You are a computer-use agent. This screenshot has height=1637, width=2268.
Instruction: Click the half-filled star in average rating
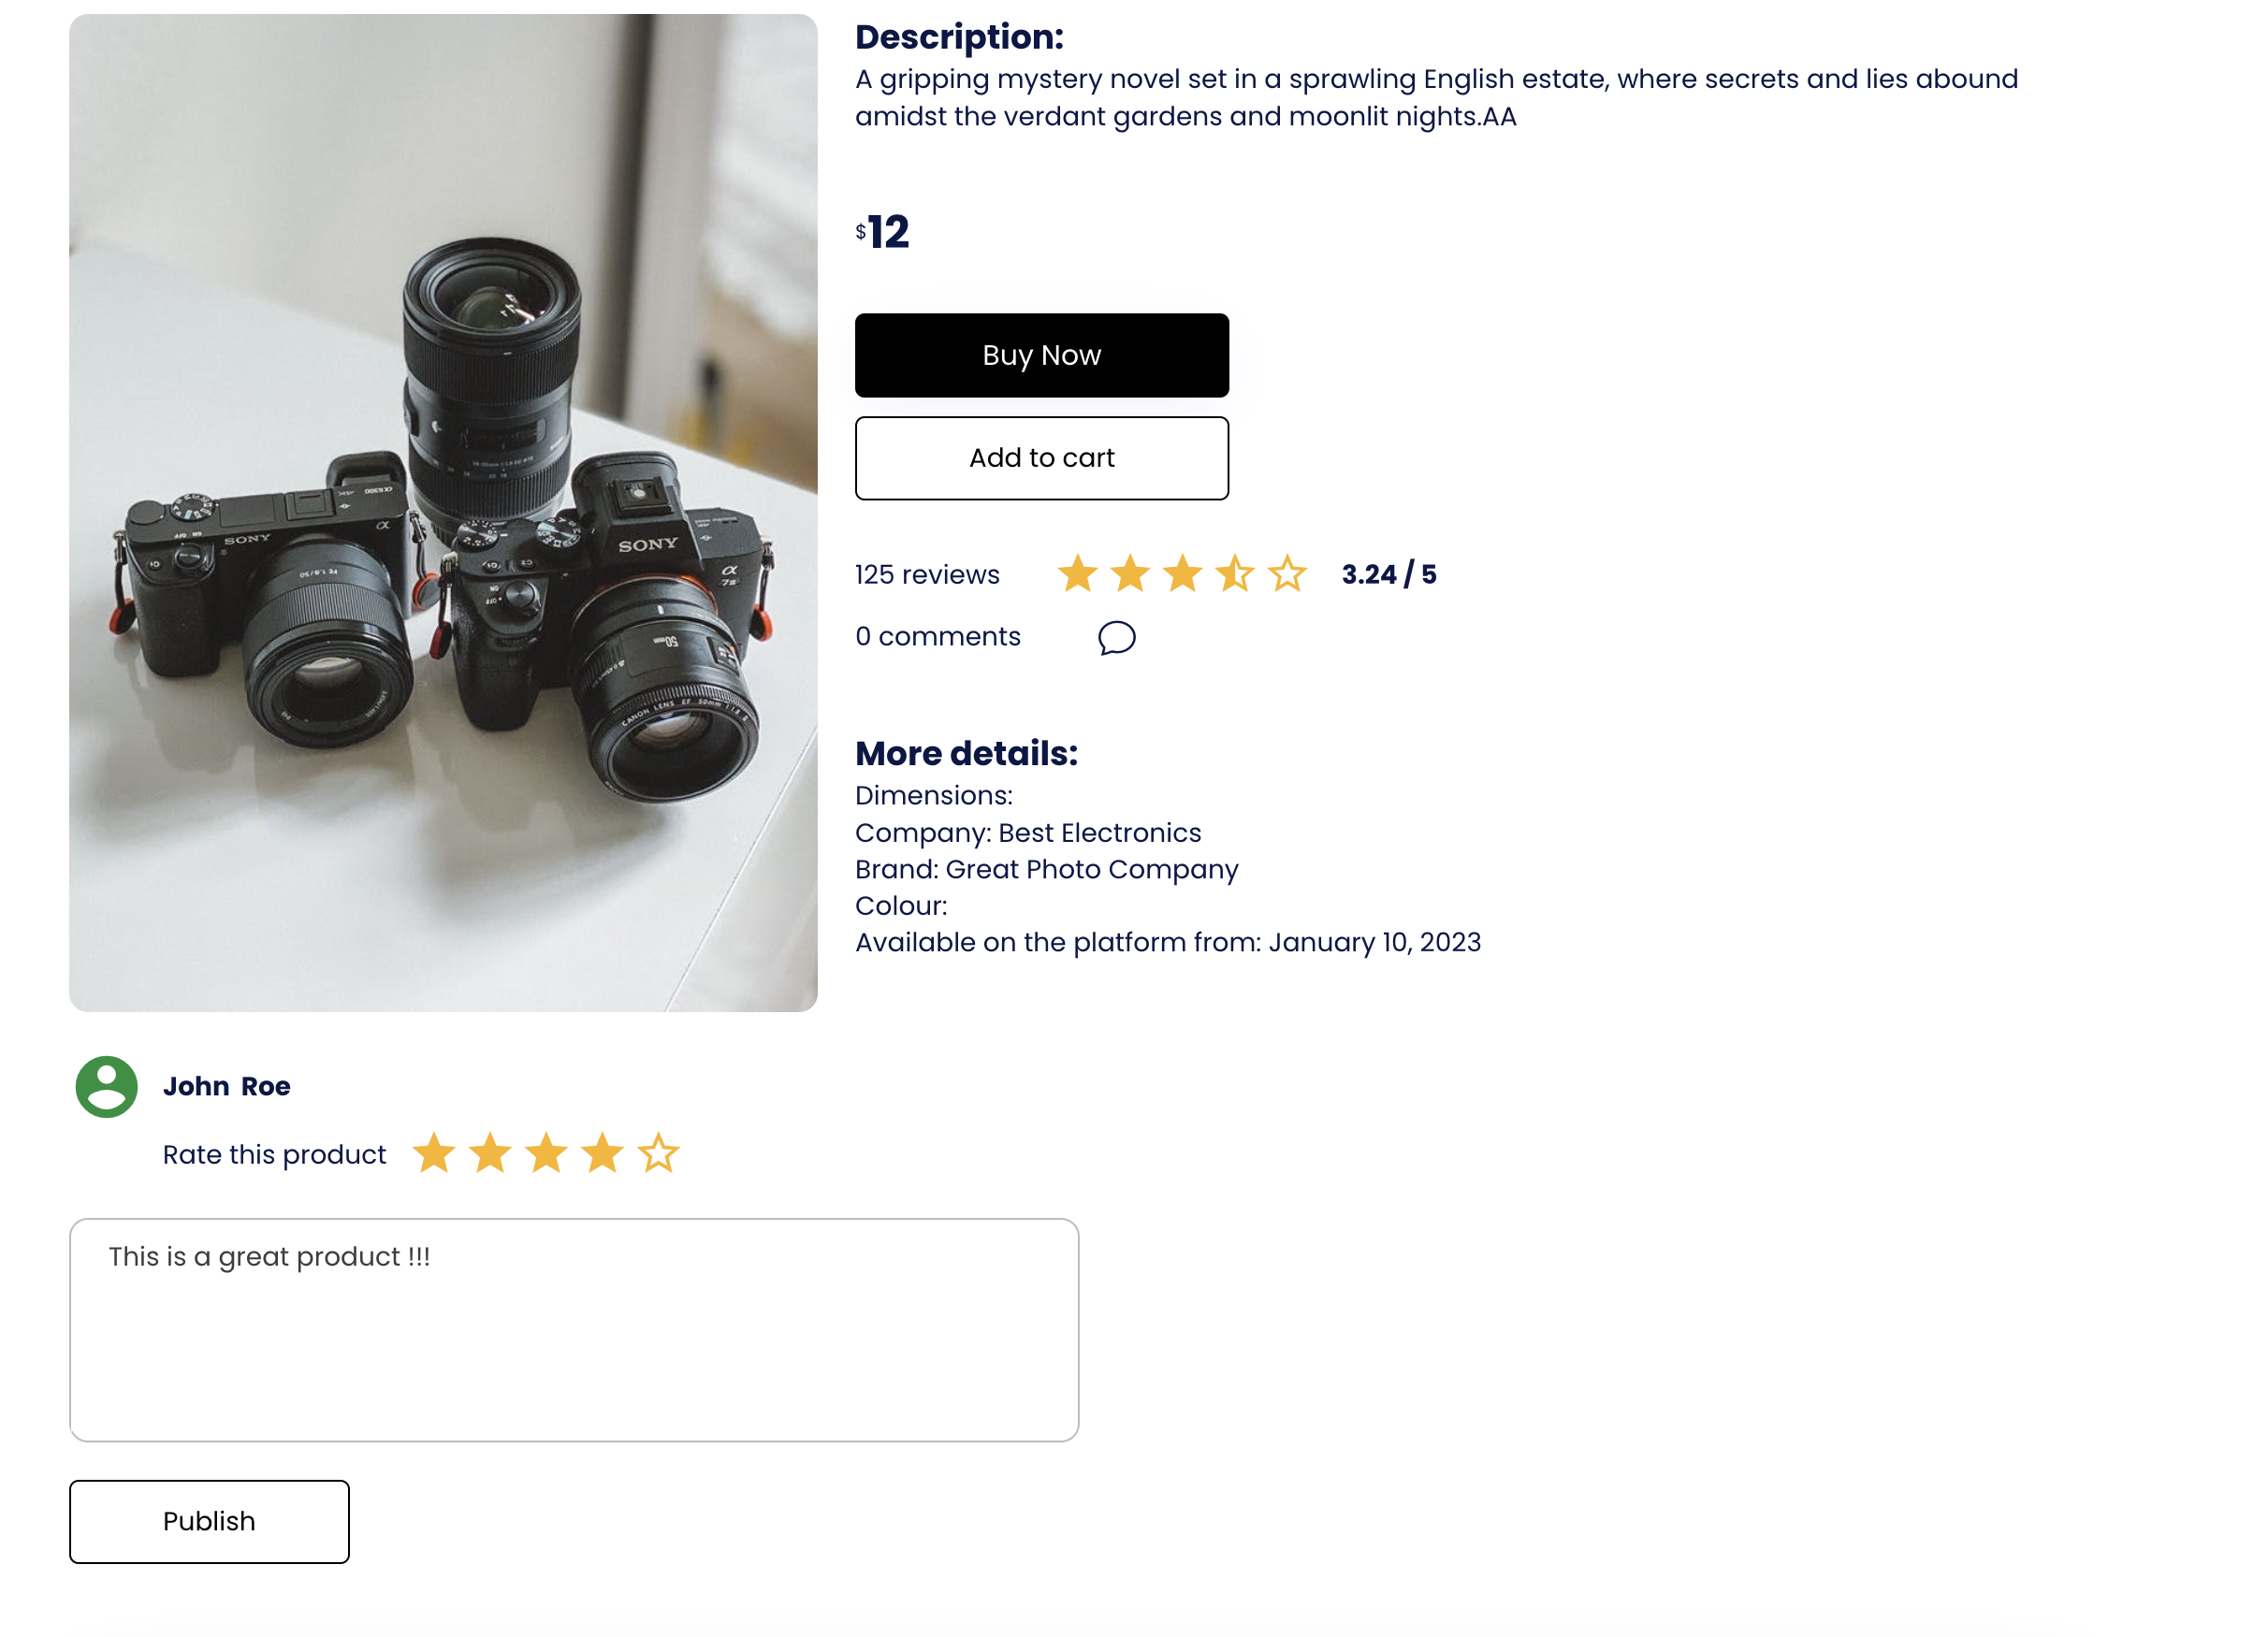pos(1235,573)
